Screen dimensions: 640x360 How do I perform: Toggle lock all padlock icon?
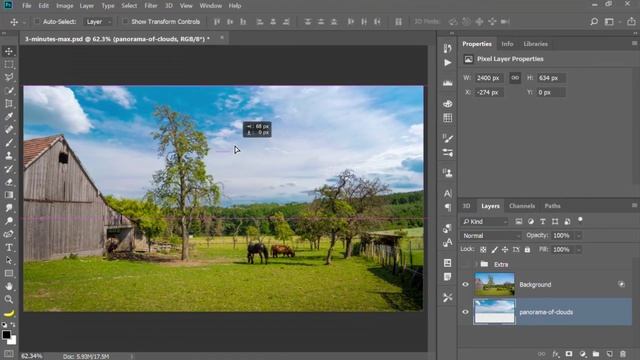coord(527,249)
